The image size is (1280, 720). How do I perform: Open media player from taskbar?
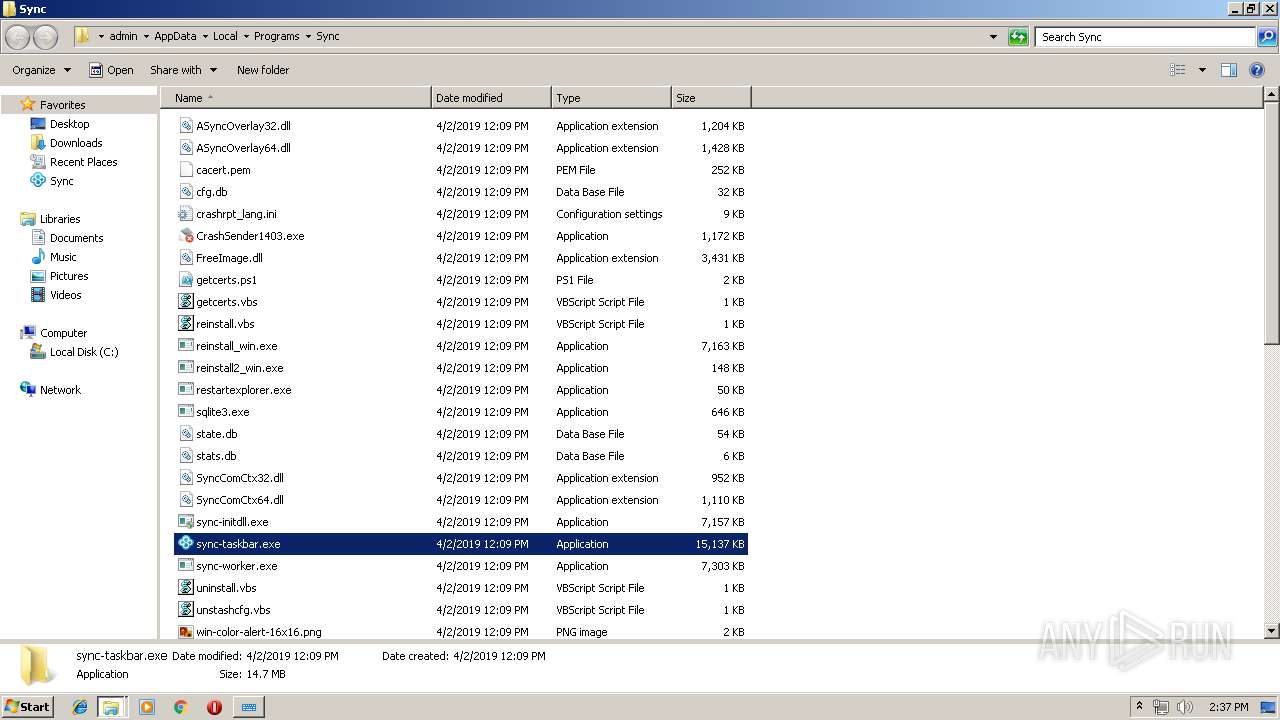tap(147, 707)
